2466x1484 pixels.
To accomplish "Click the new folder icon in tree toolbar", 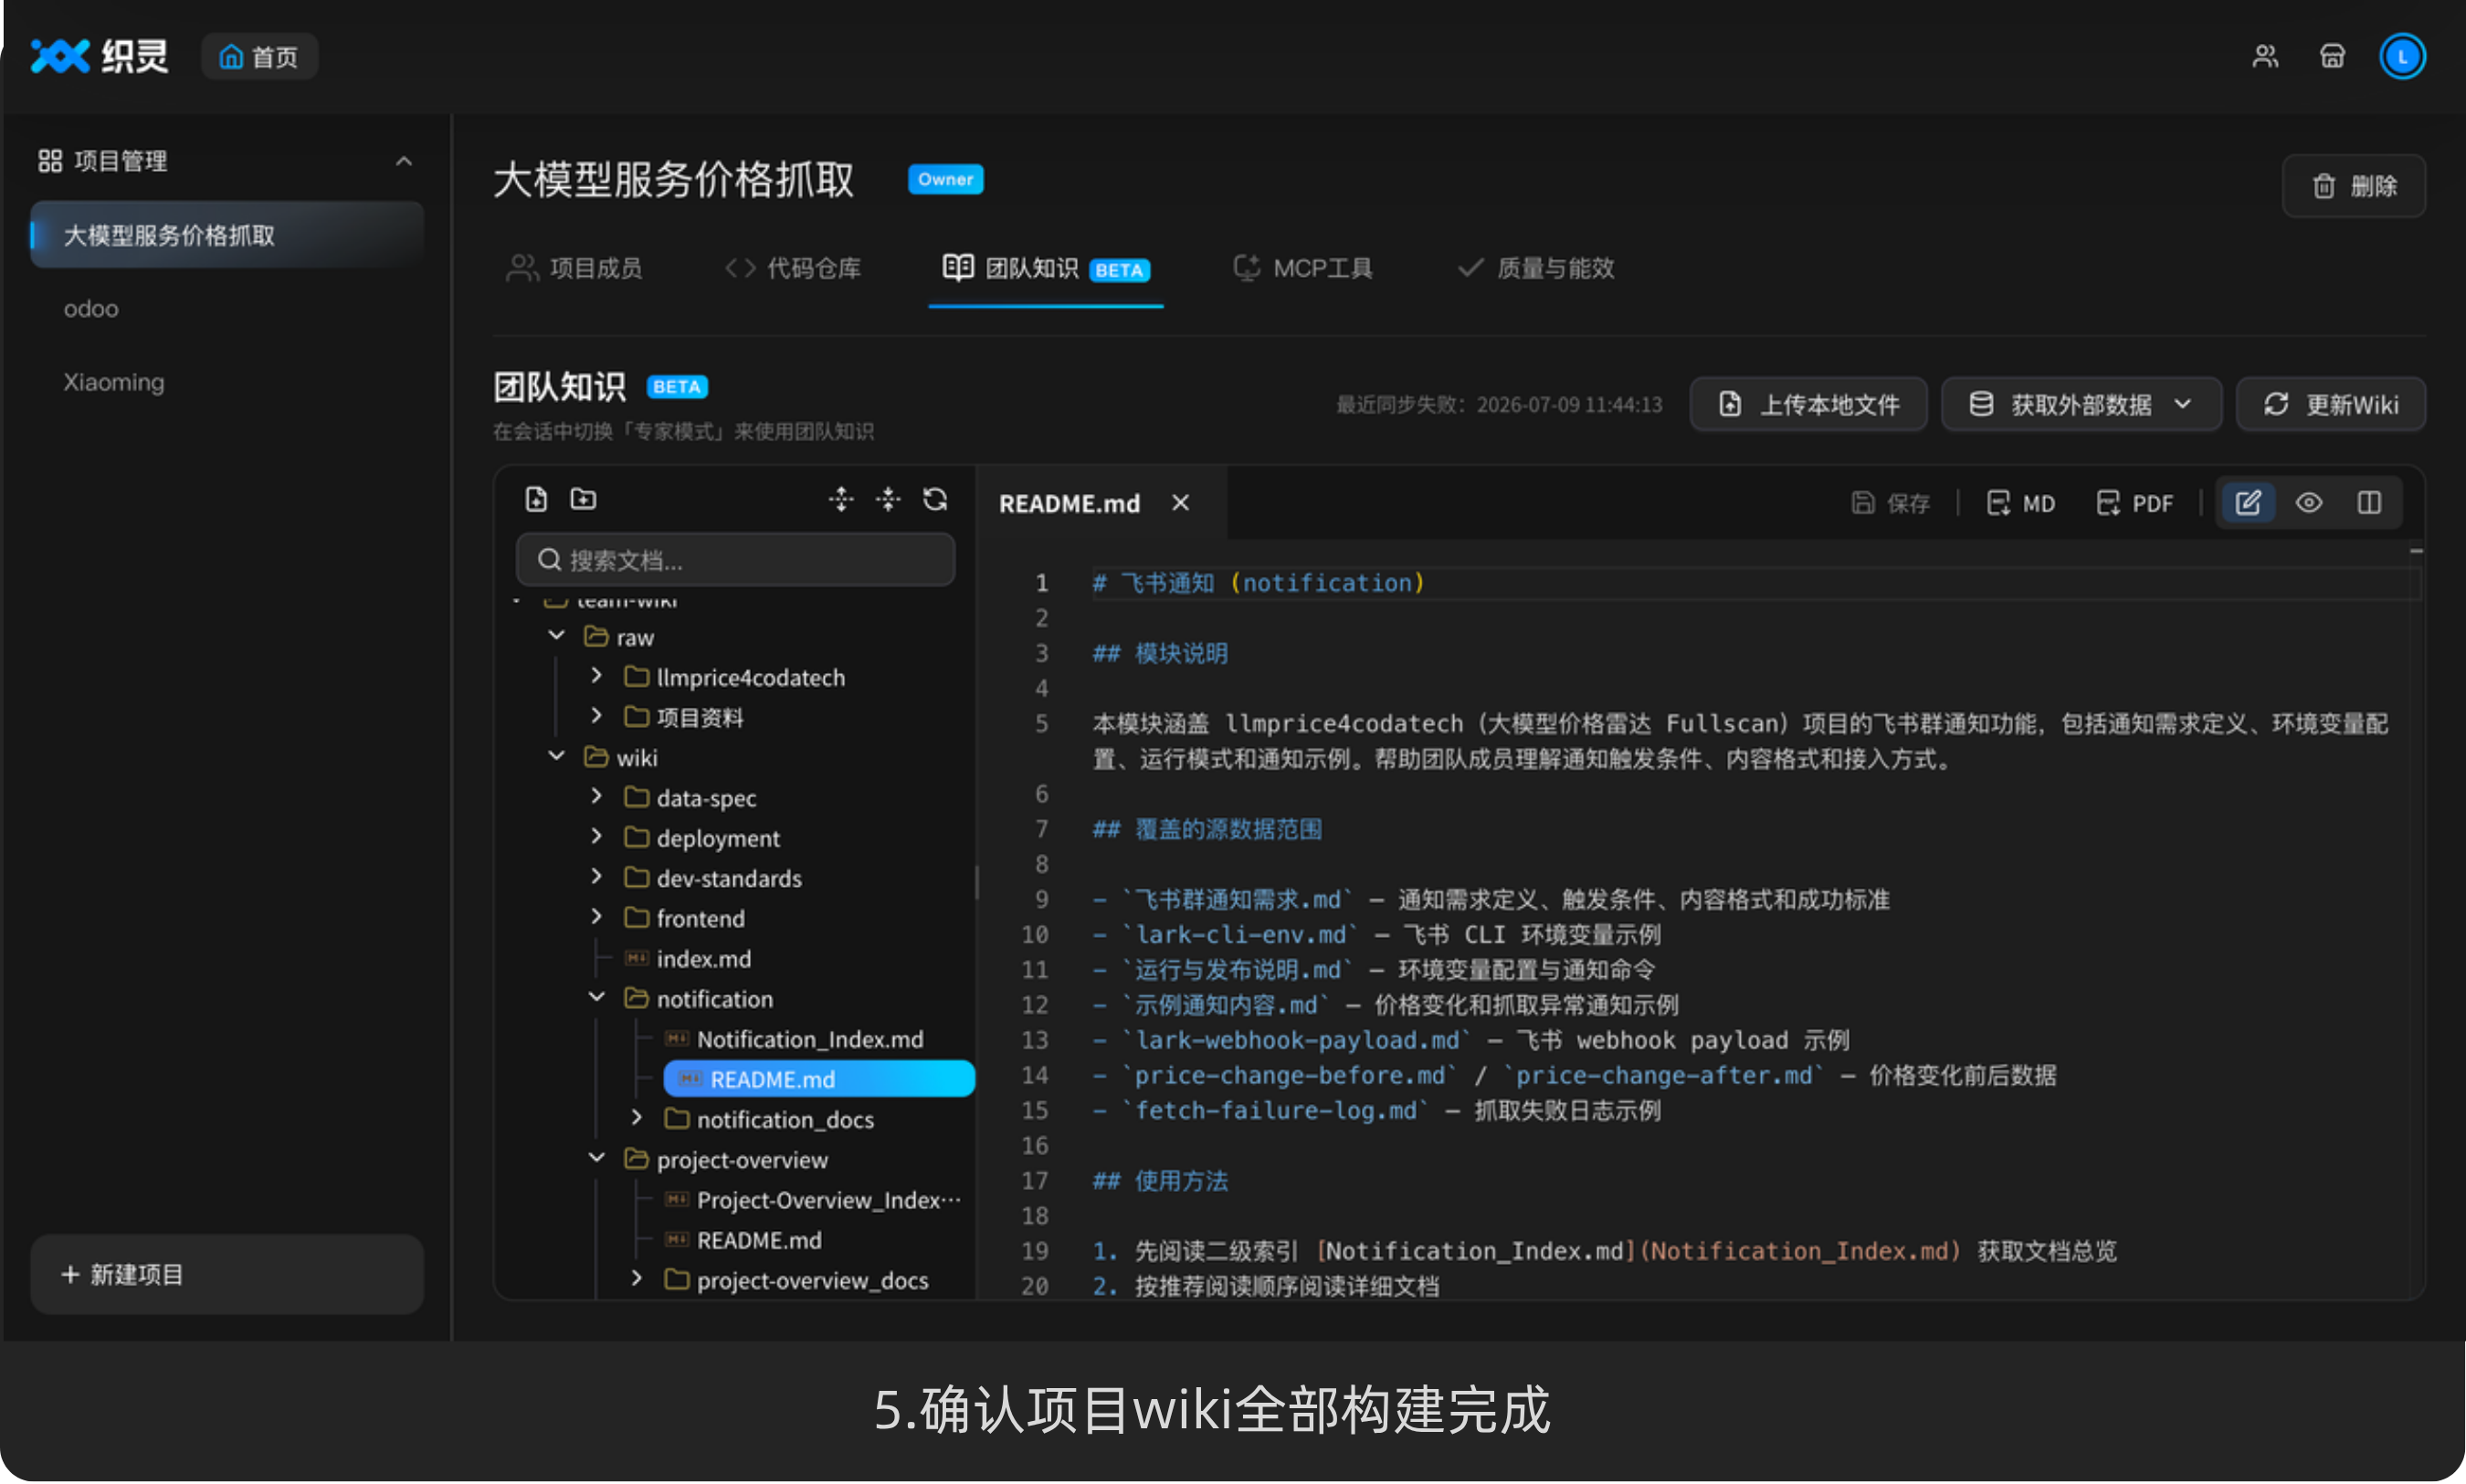I will tap(583, 499).
